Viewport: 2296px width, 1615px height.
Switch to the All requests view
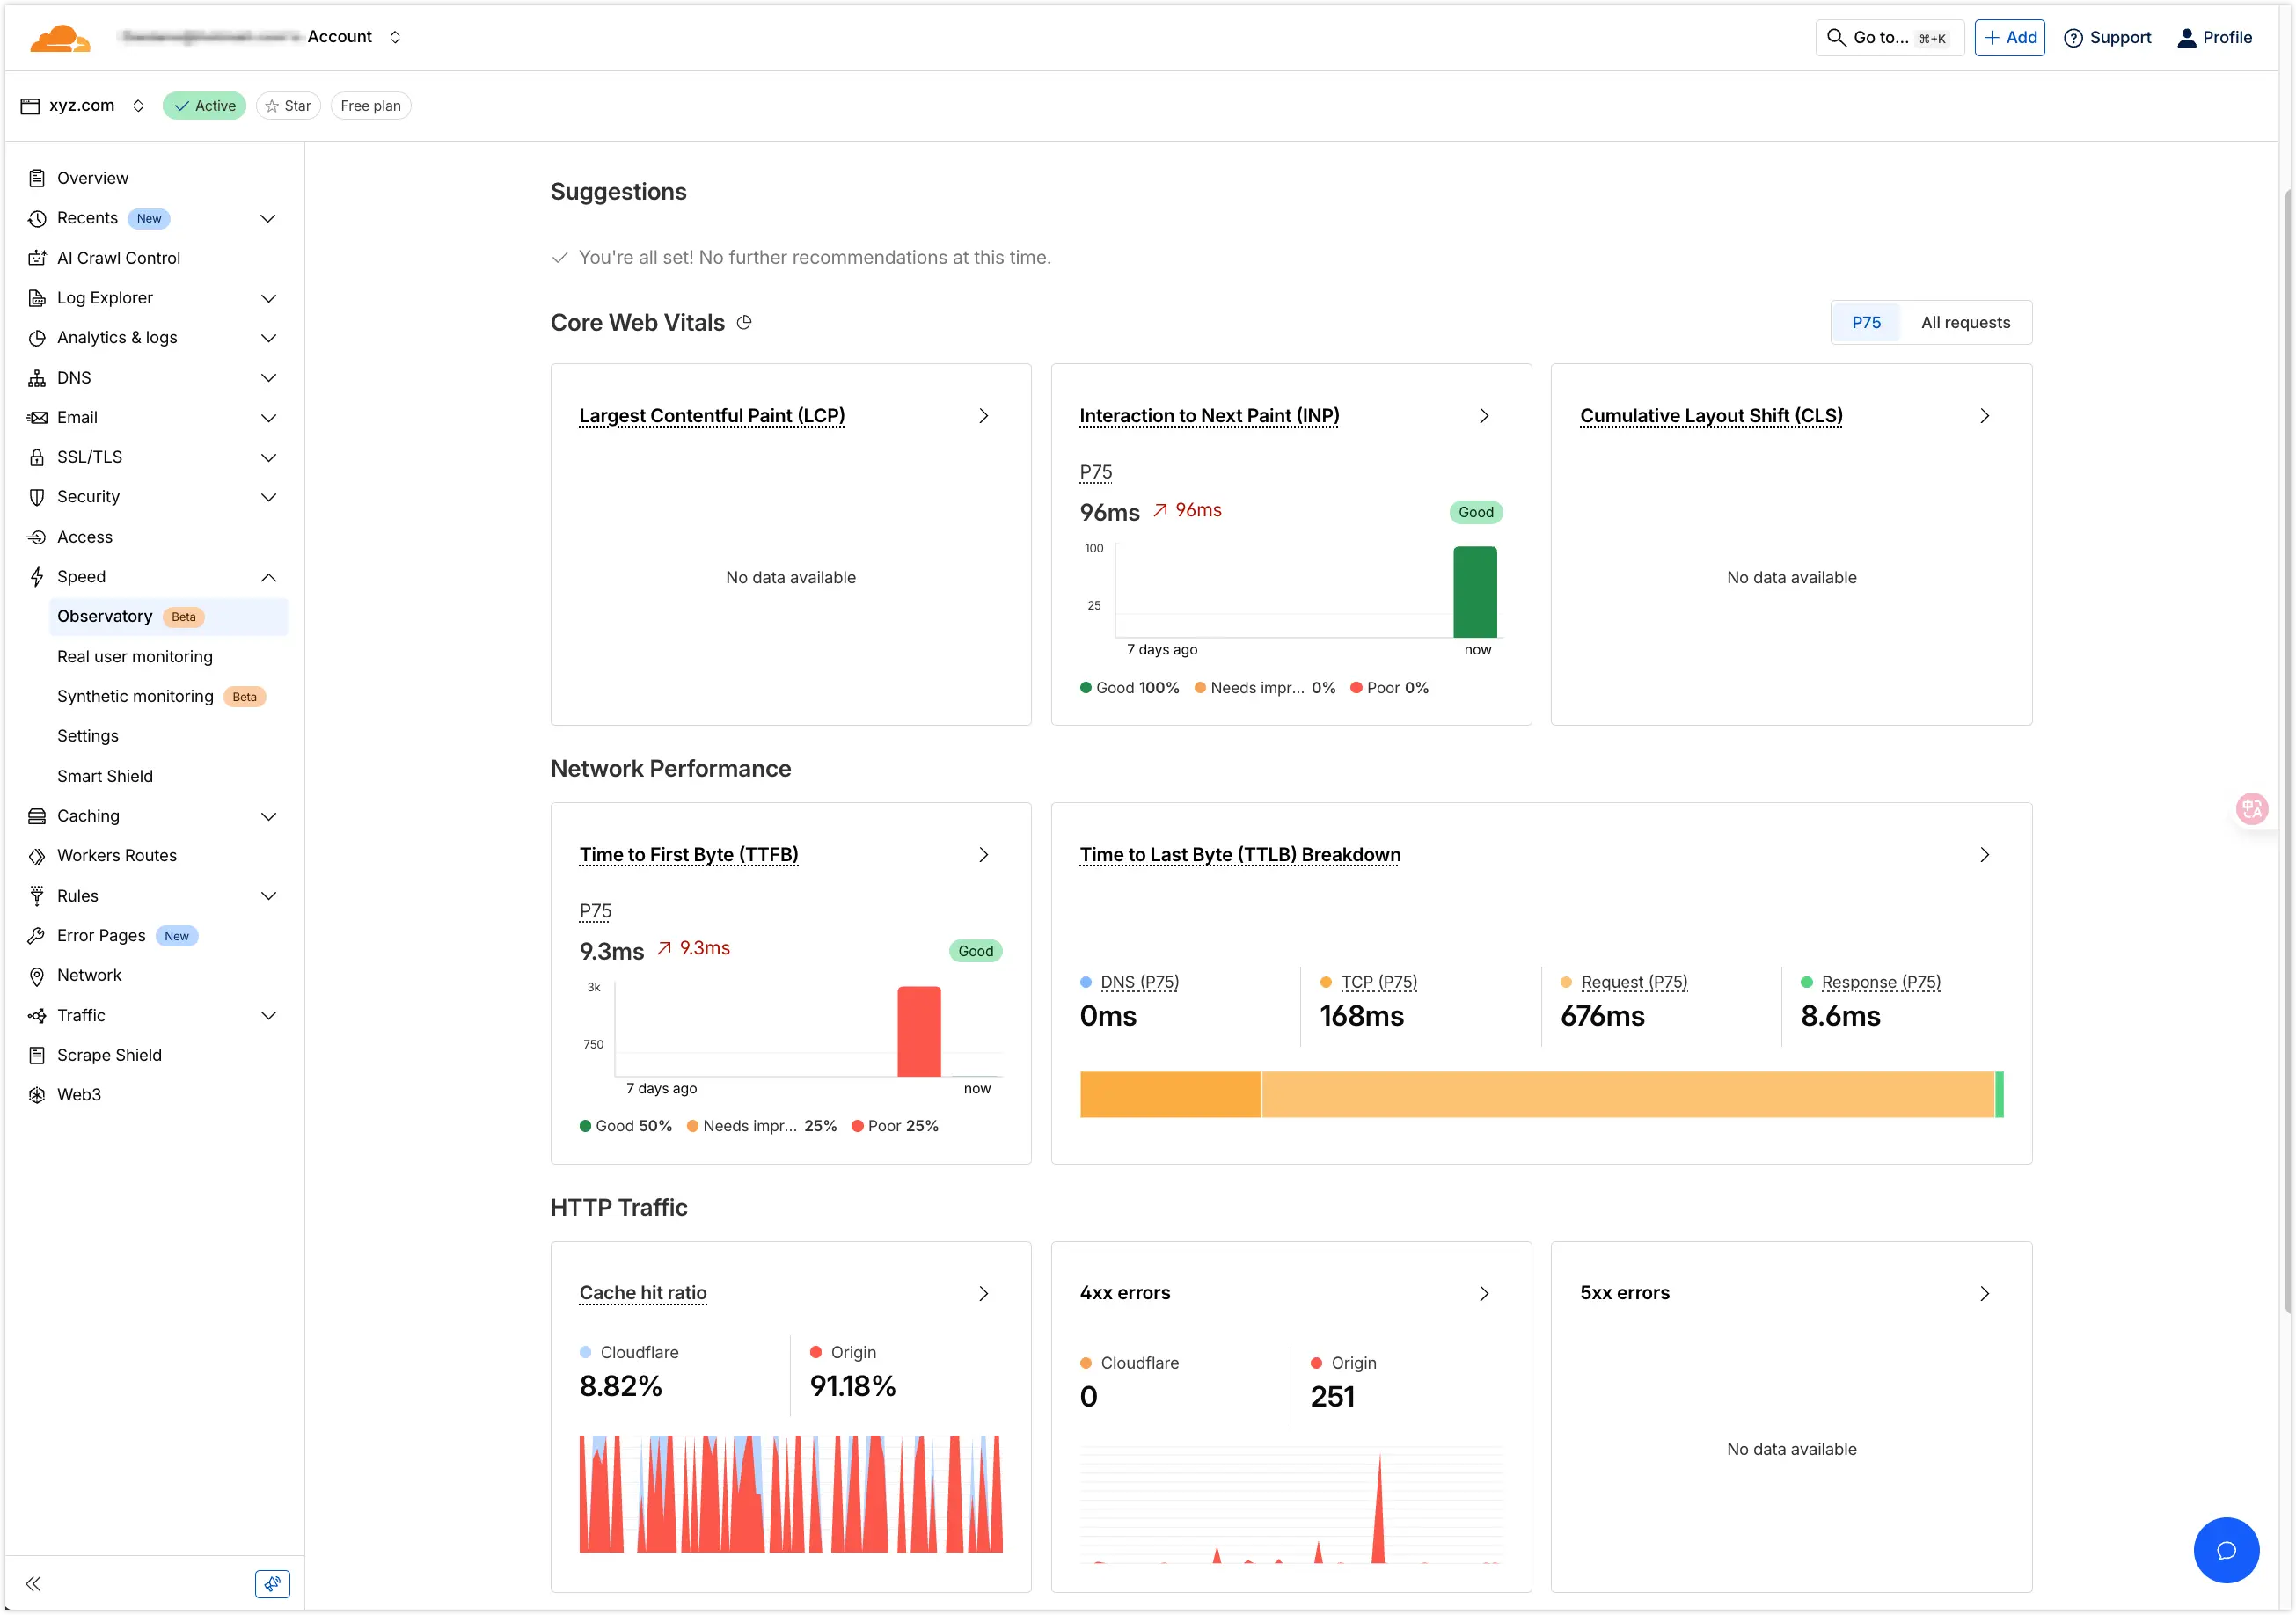[x=1964, y=322]
